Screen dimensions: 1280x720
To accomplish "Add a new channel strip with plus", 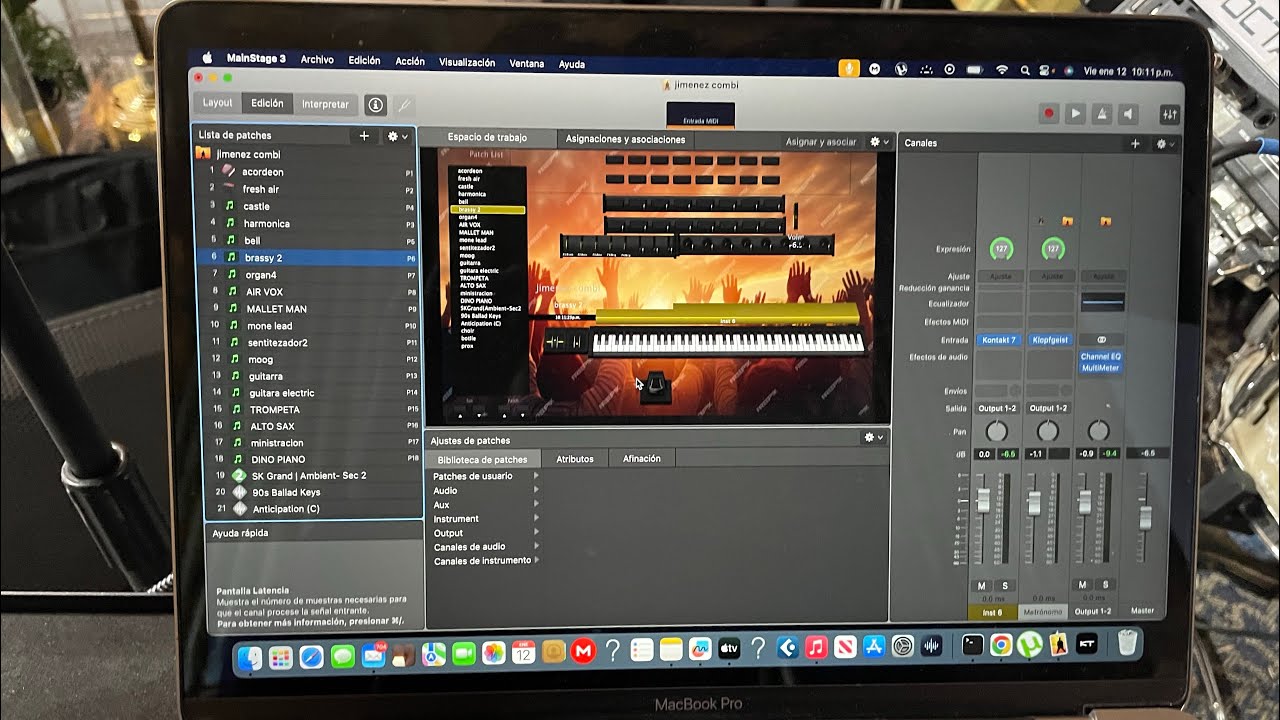I will point(1135,144).
